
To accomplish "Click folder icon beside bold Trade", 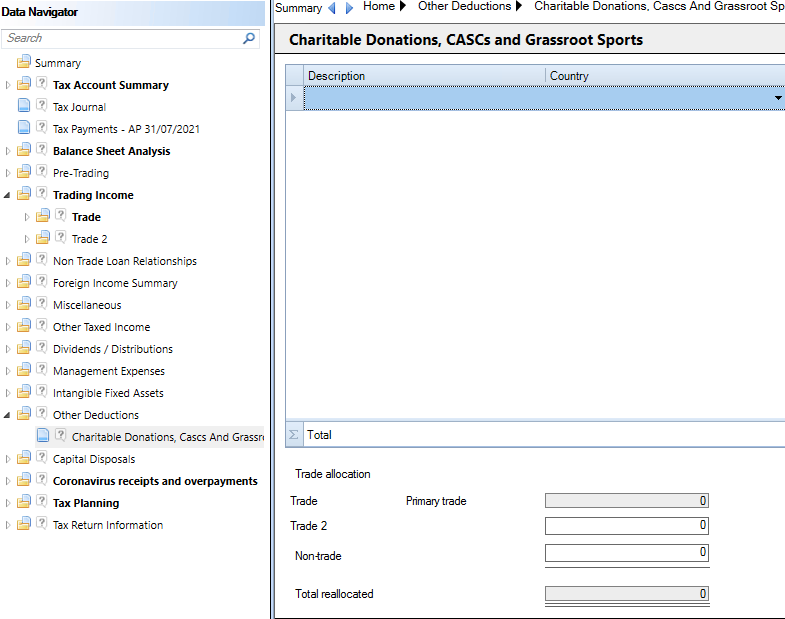I will 43,216.
